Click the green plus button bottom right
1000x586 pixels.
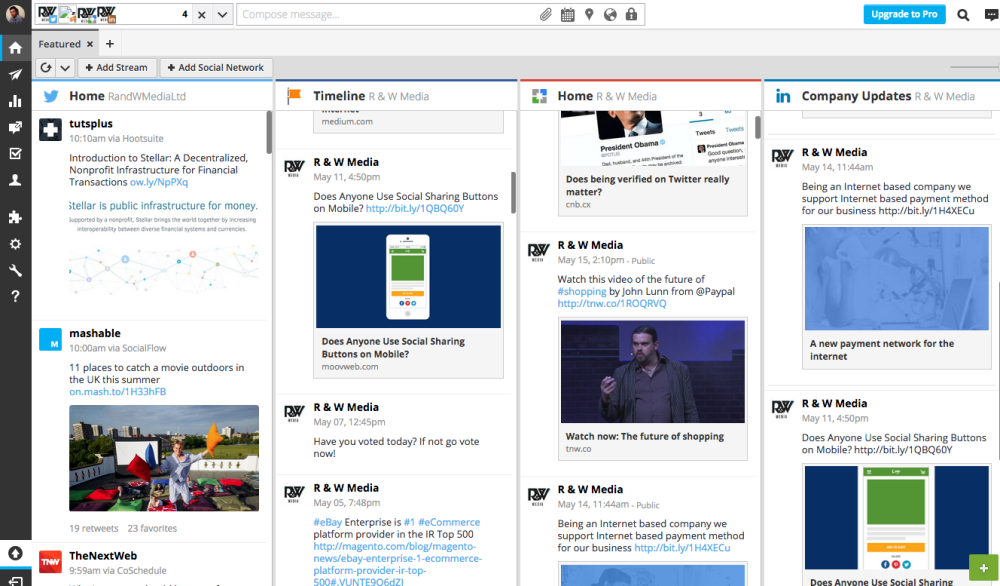983,568
